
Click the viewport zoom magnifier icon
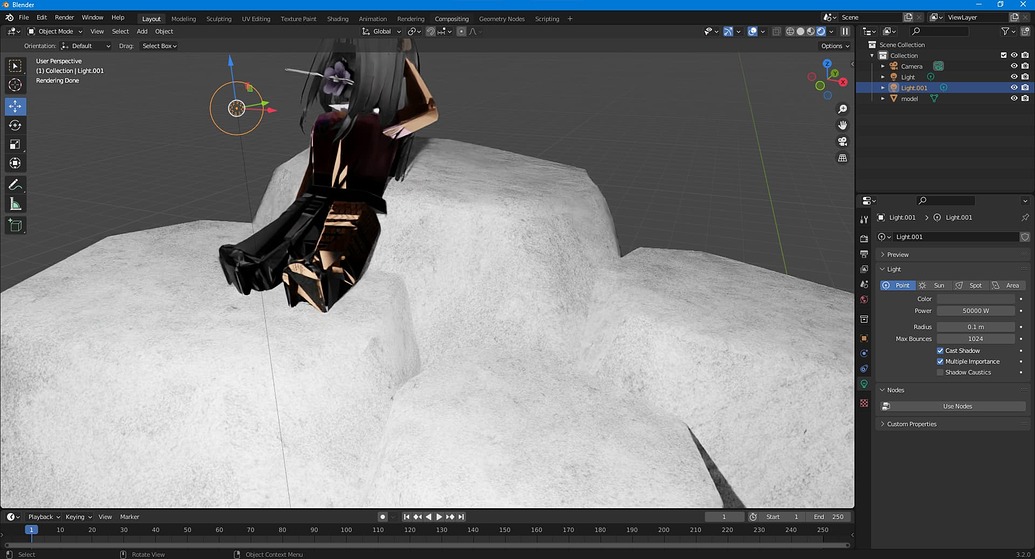842,109
